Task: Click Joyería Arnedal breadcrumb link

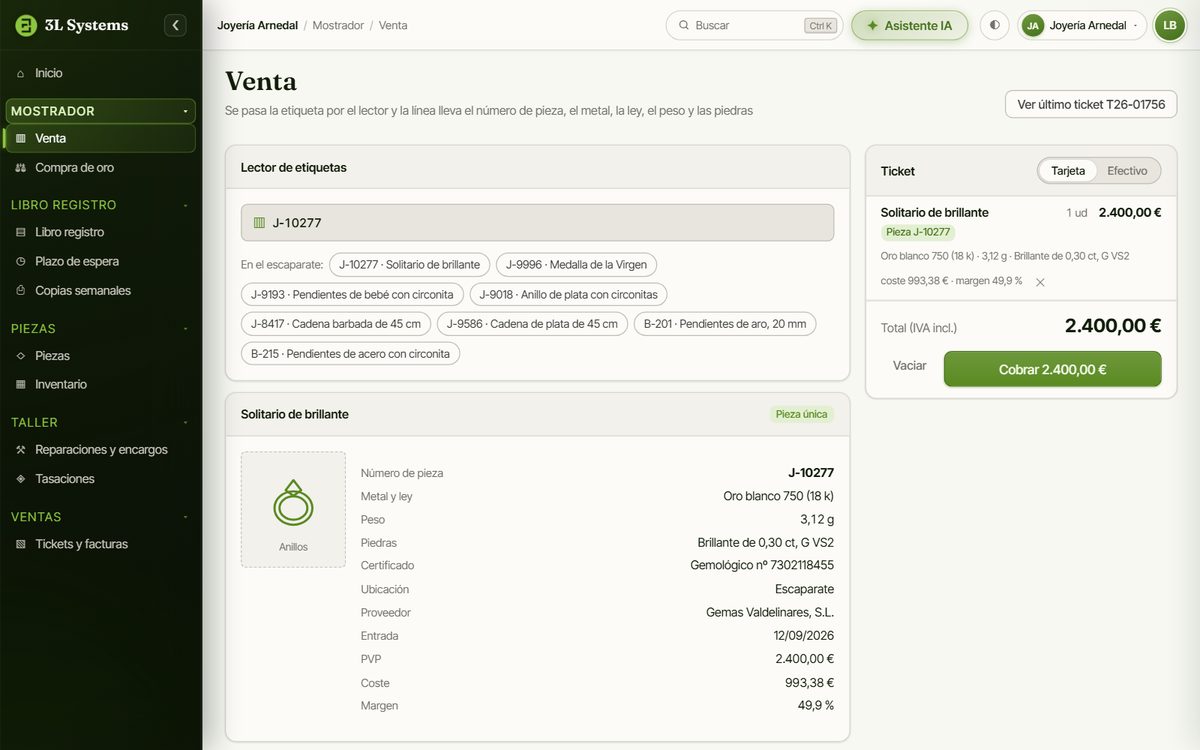Action: pos(258,25)
